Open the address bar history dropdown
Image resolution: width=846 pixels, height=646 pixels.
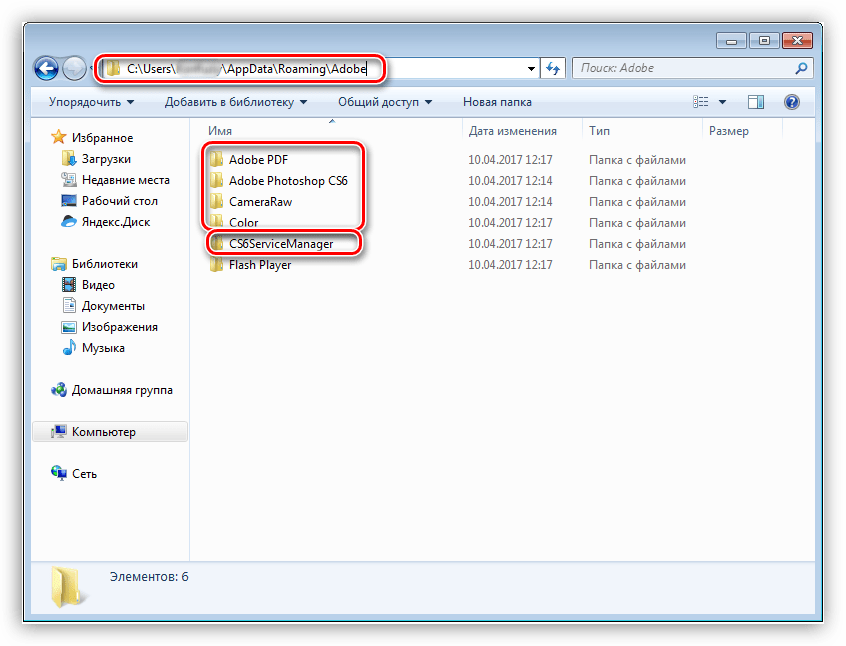click(531, 69)
